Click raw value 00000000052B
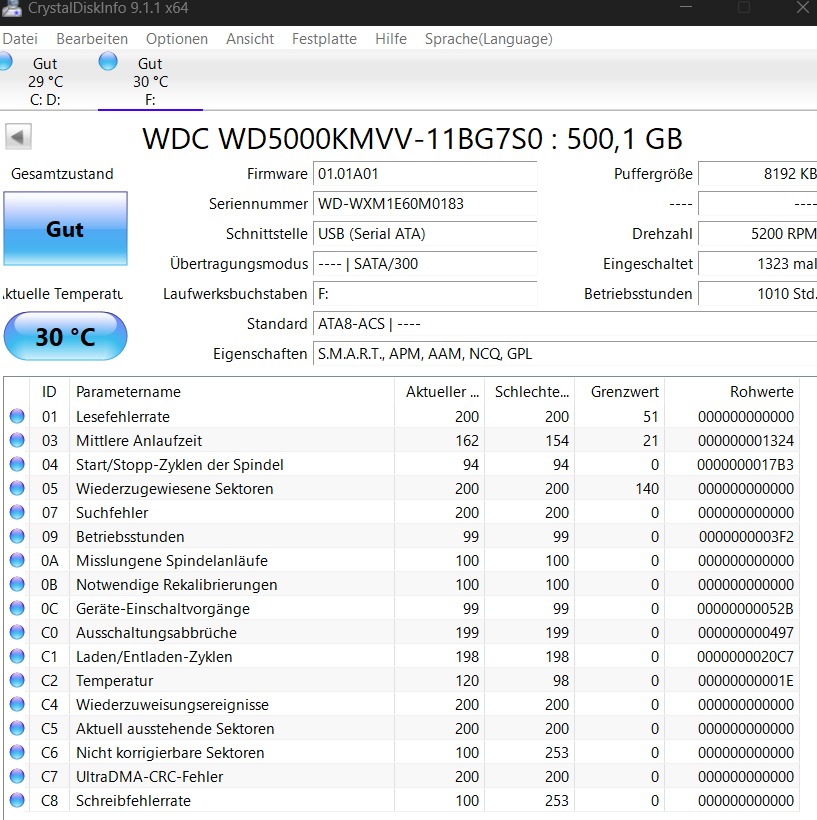 pyautogui.click(x=745, y=609)
